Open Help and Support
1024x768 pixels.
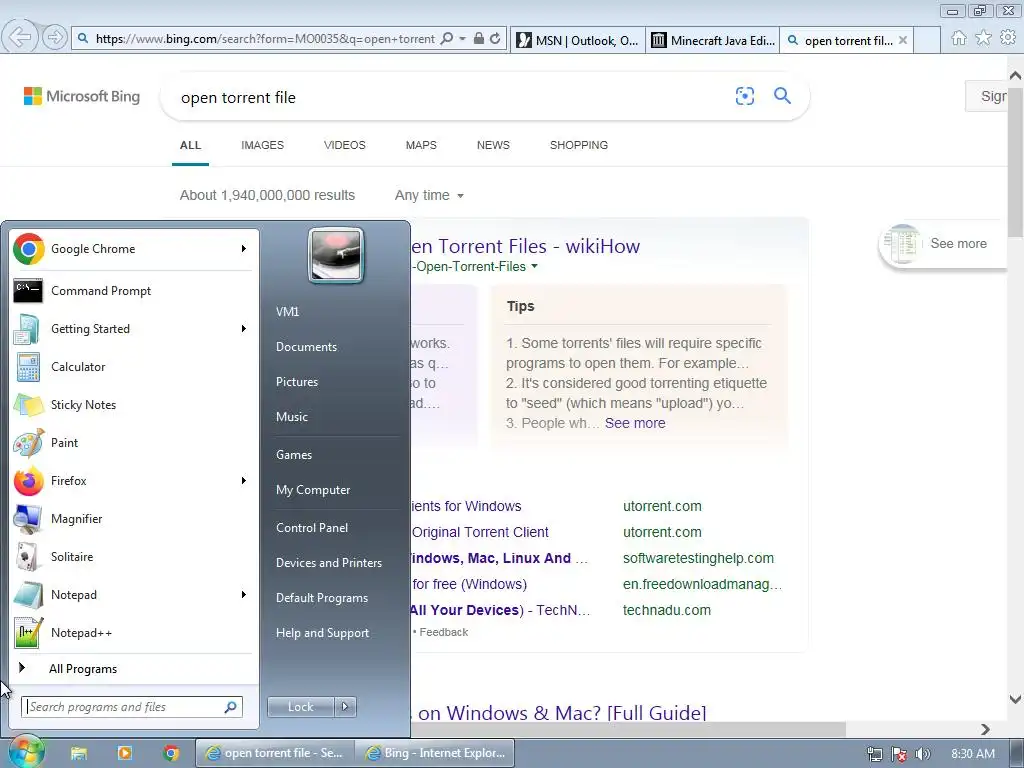click(322, 633)
